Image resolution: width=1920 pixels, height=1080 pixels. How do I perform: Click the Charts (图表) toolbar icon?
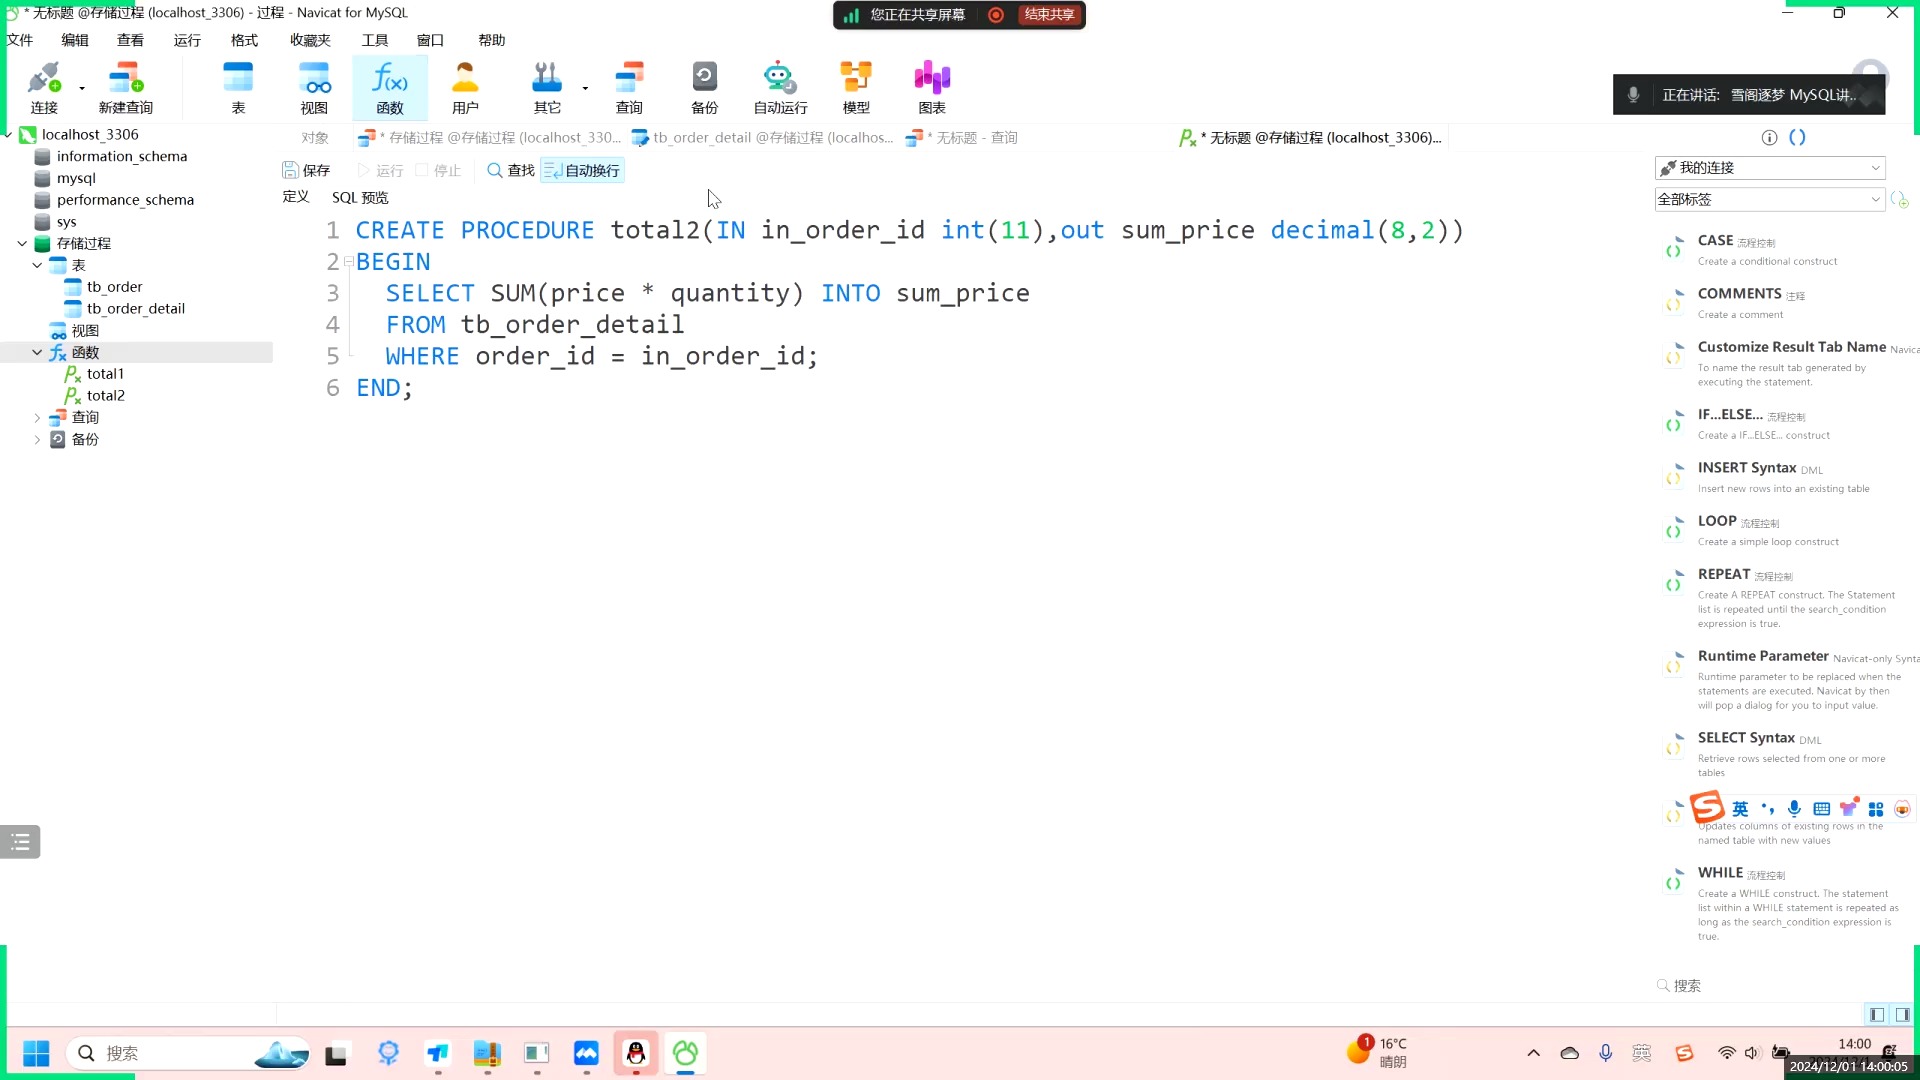[x=931, y=87]
